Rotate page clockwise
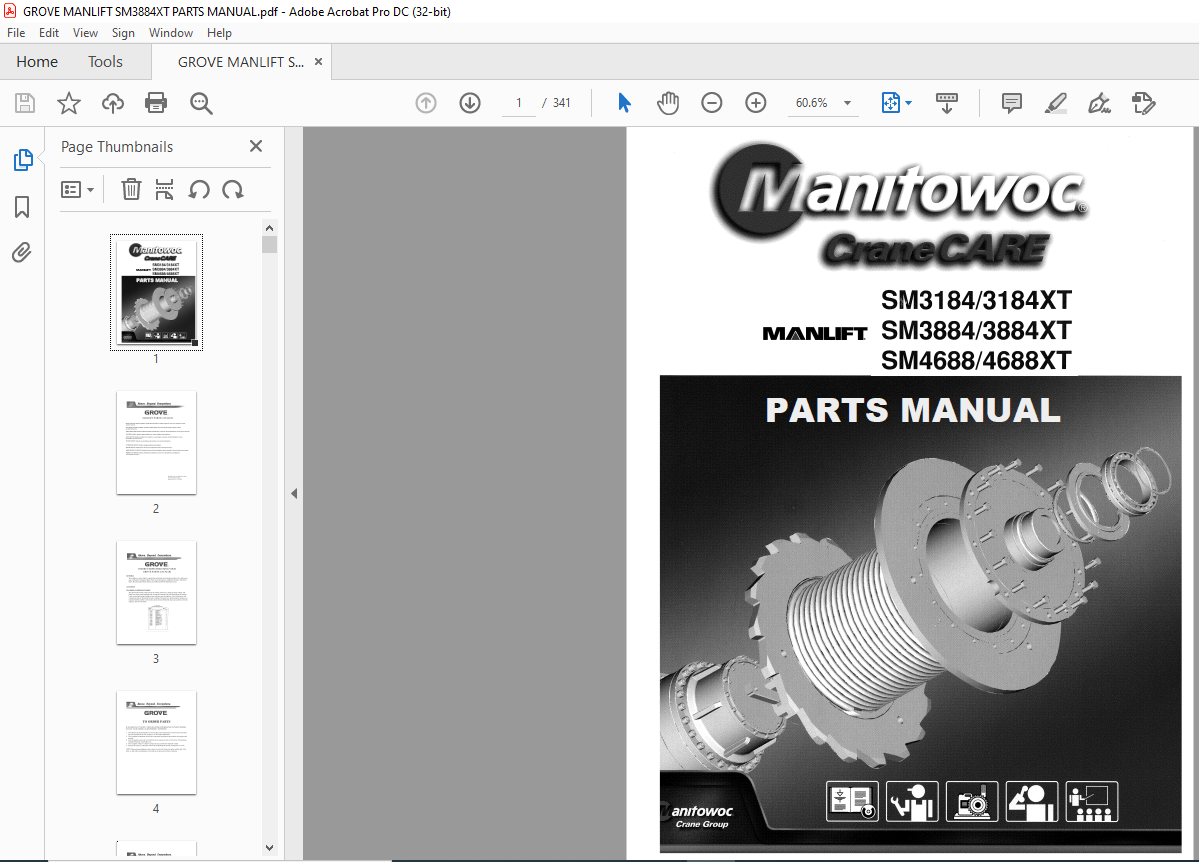The image size is (1199, 862). pyautogui.click(x=232, y=189)
